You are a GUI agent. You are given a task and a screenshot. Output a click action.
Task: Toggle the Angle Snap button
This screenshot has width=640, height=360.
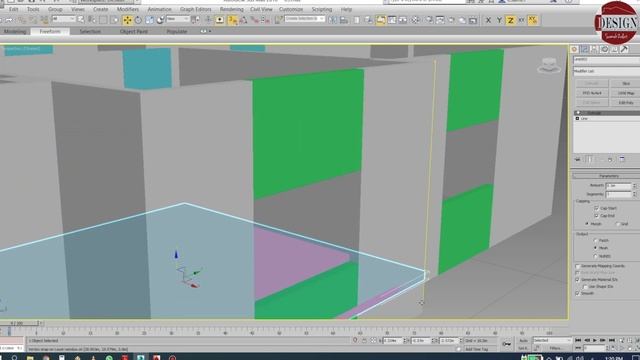pos(244,20)
